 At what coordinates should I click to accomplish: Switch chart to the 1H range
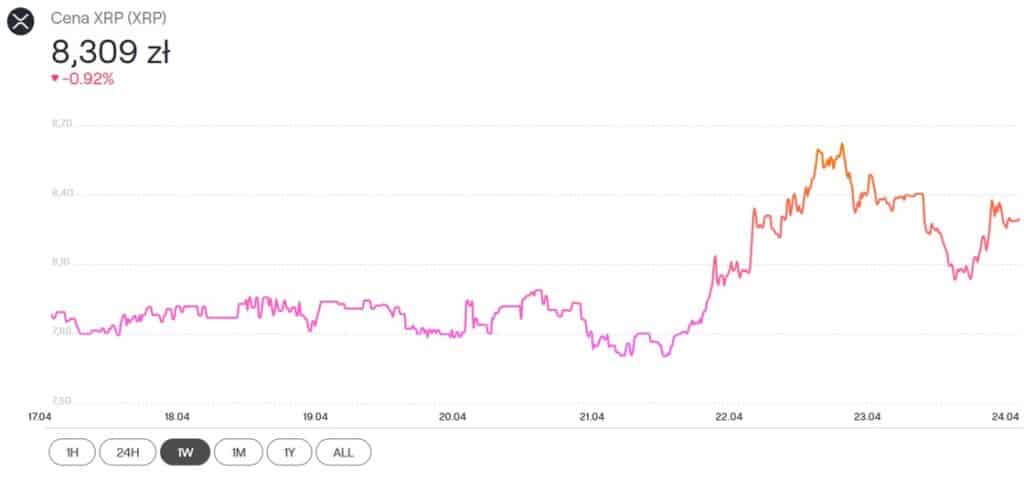pyautogui.click(x=72, y=452)
